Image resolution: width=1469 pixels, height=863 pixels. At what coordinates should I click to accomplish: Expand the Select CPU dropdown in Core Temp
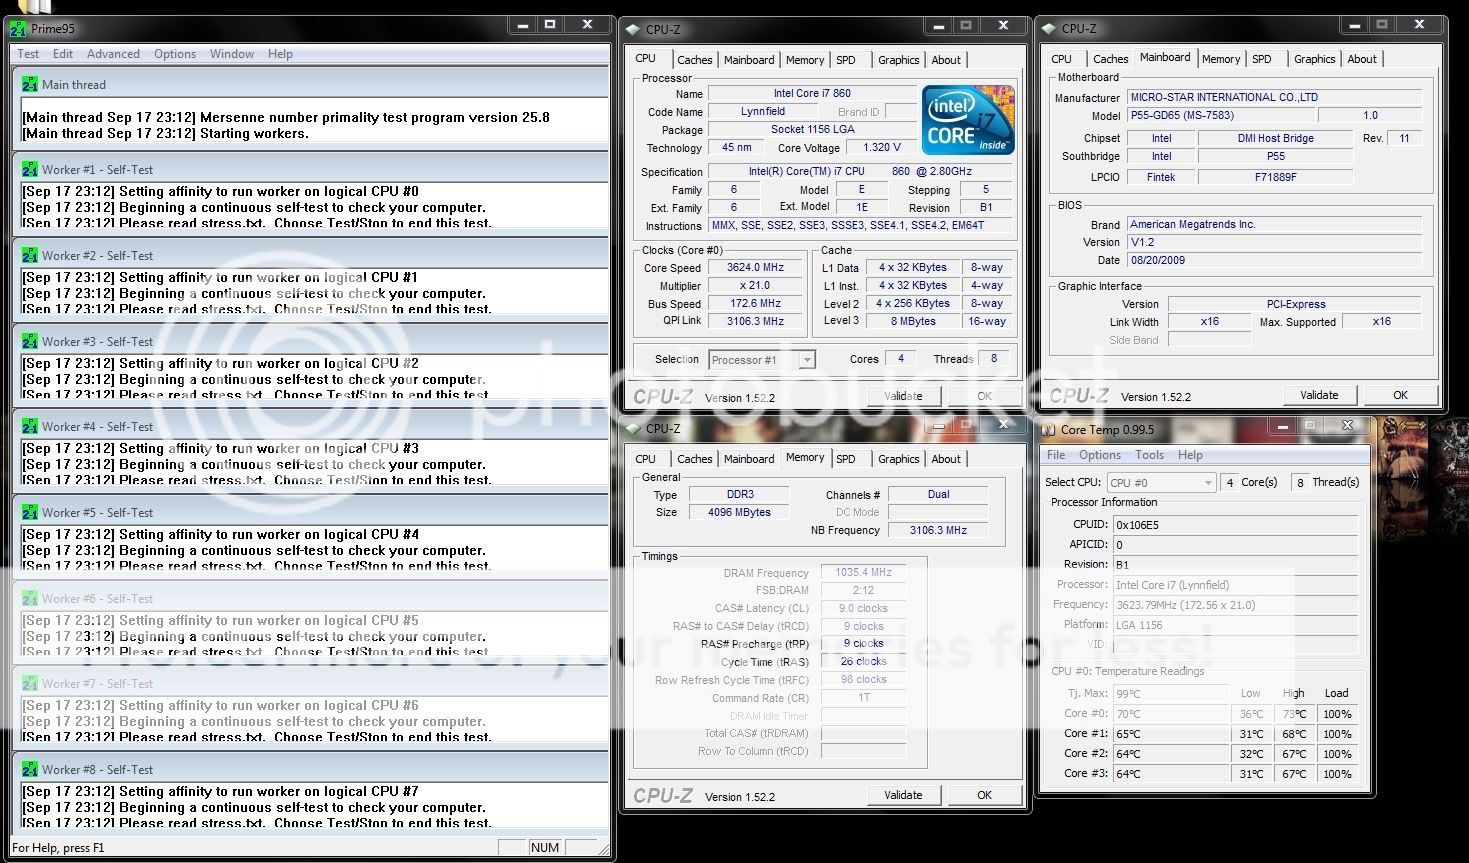(x=1208, y=482)
